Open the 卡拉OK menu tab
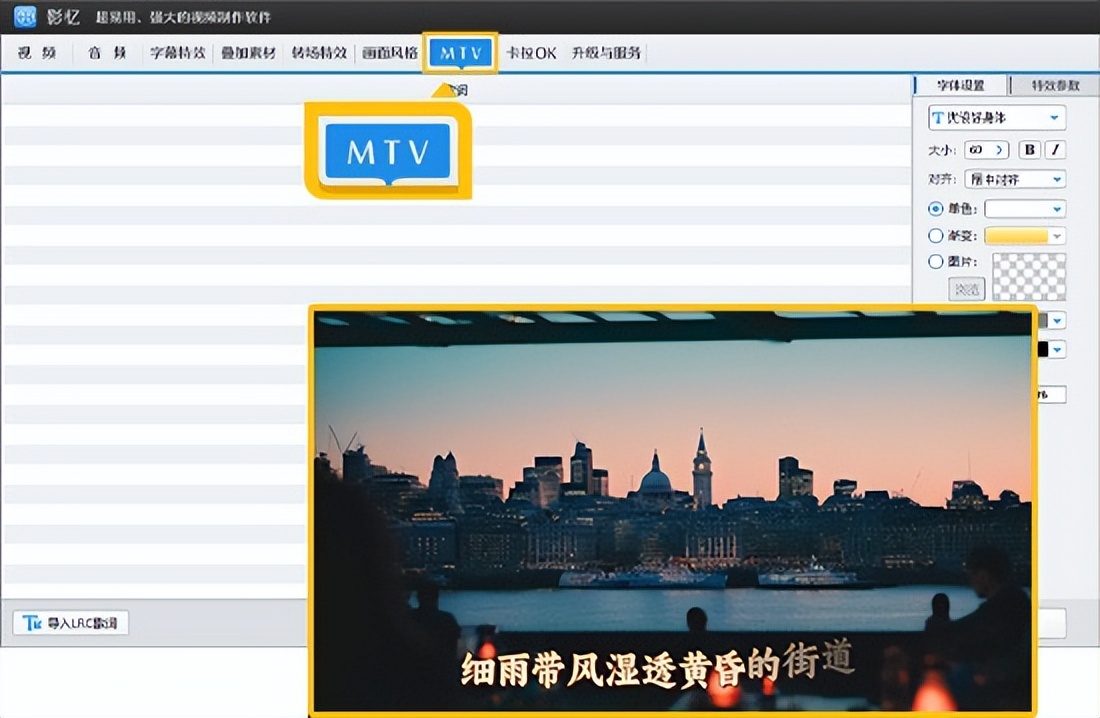 pos(531,53)
